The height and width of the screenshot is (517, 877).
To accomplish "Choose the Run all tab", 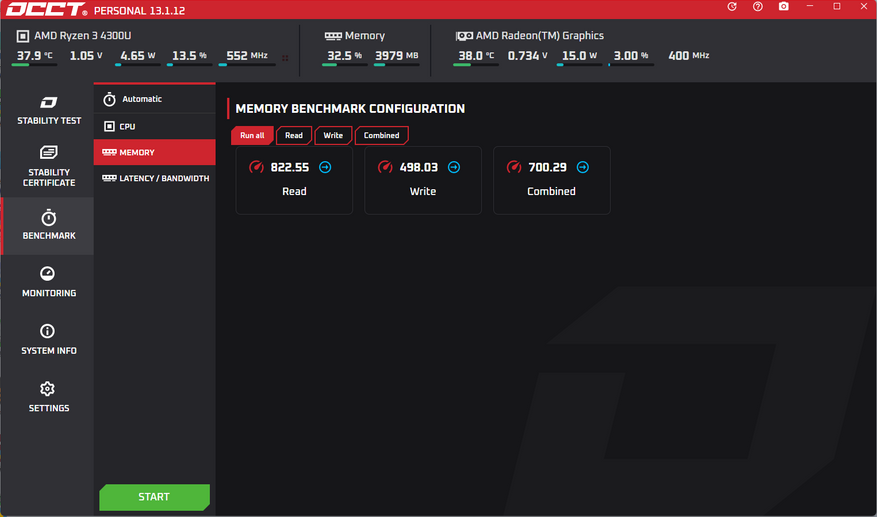I will coord(252,135).
